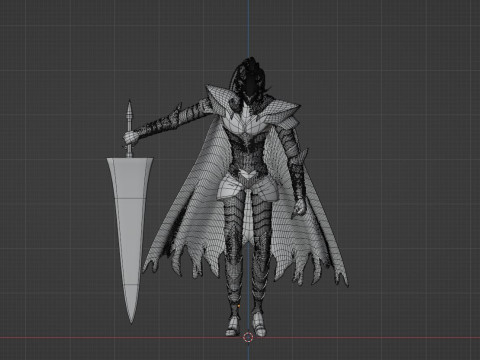Click the 3D cursor at the origin

(248, 337)
